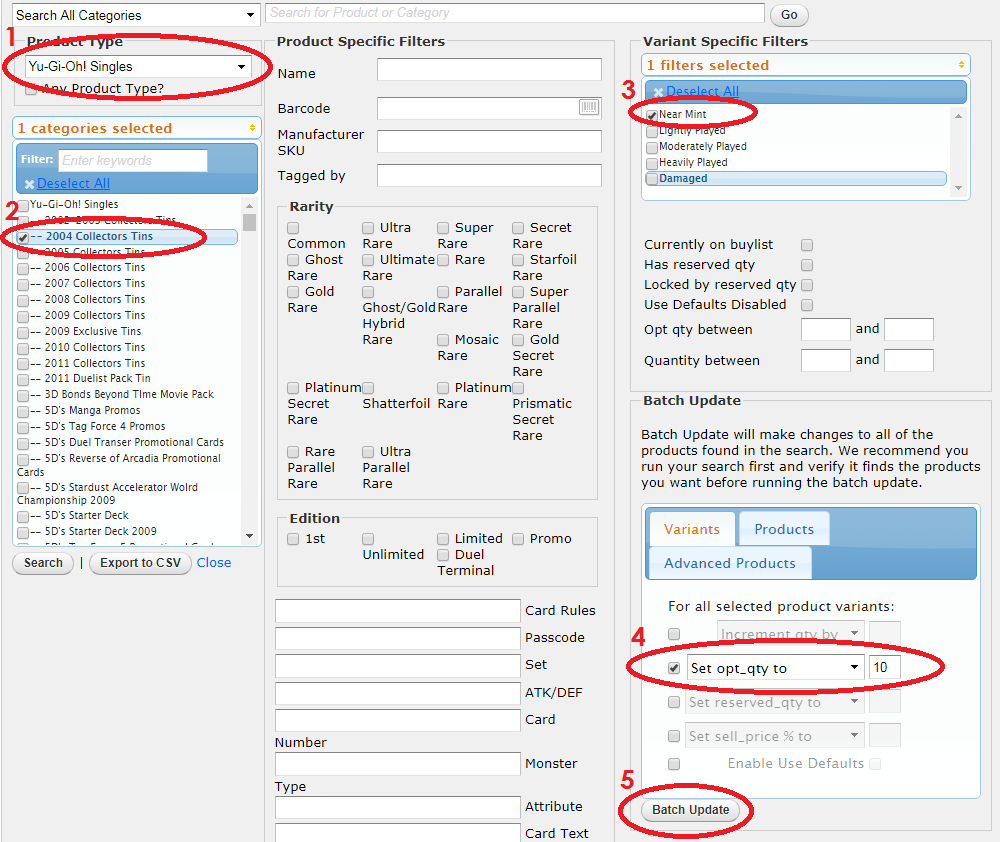Click Deselect All link in categories list
The image size is (1000, 842).
pos(73,183)
